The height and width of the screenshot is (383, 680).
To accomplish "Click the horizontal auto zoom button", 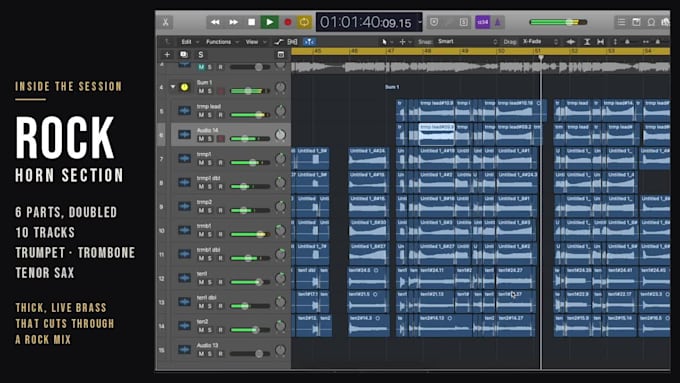I will tap(601, 42).
